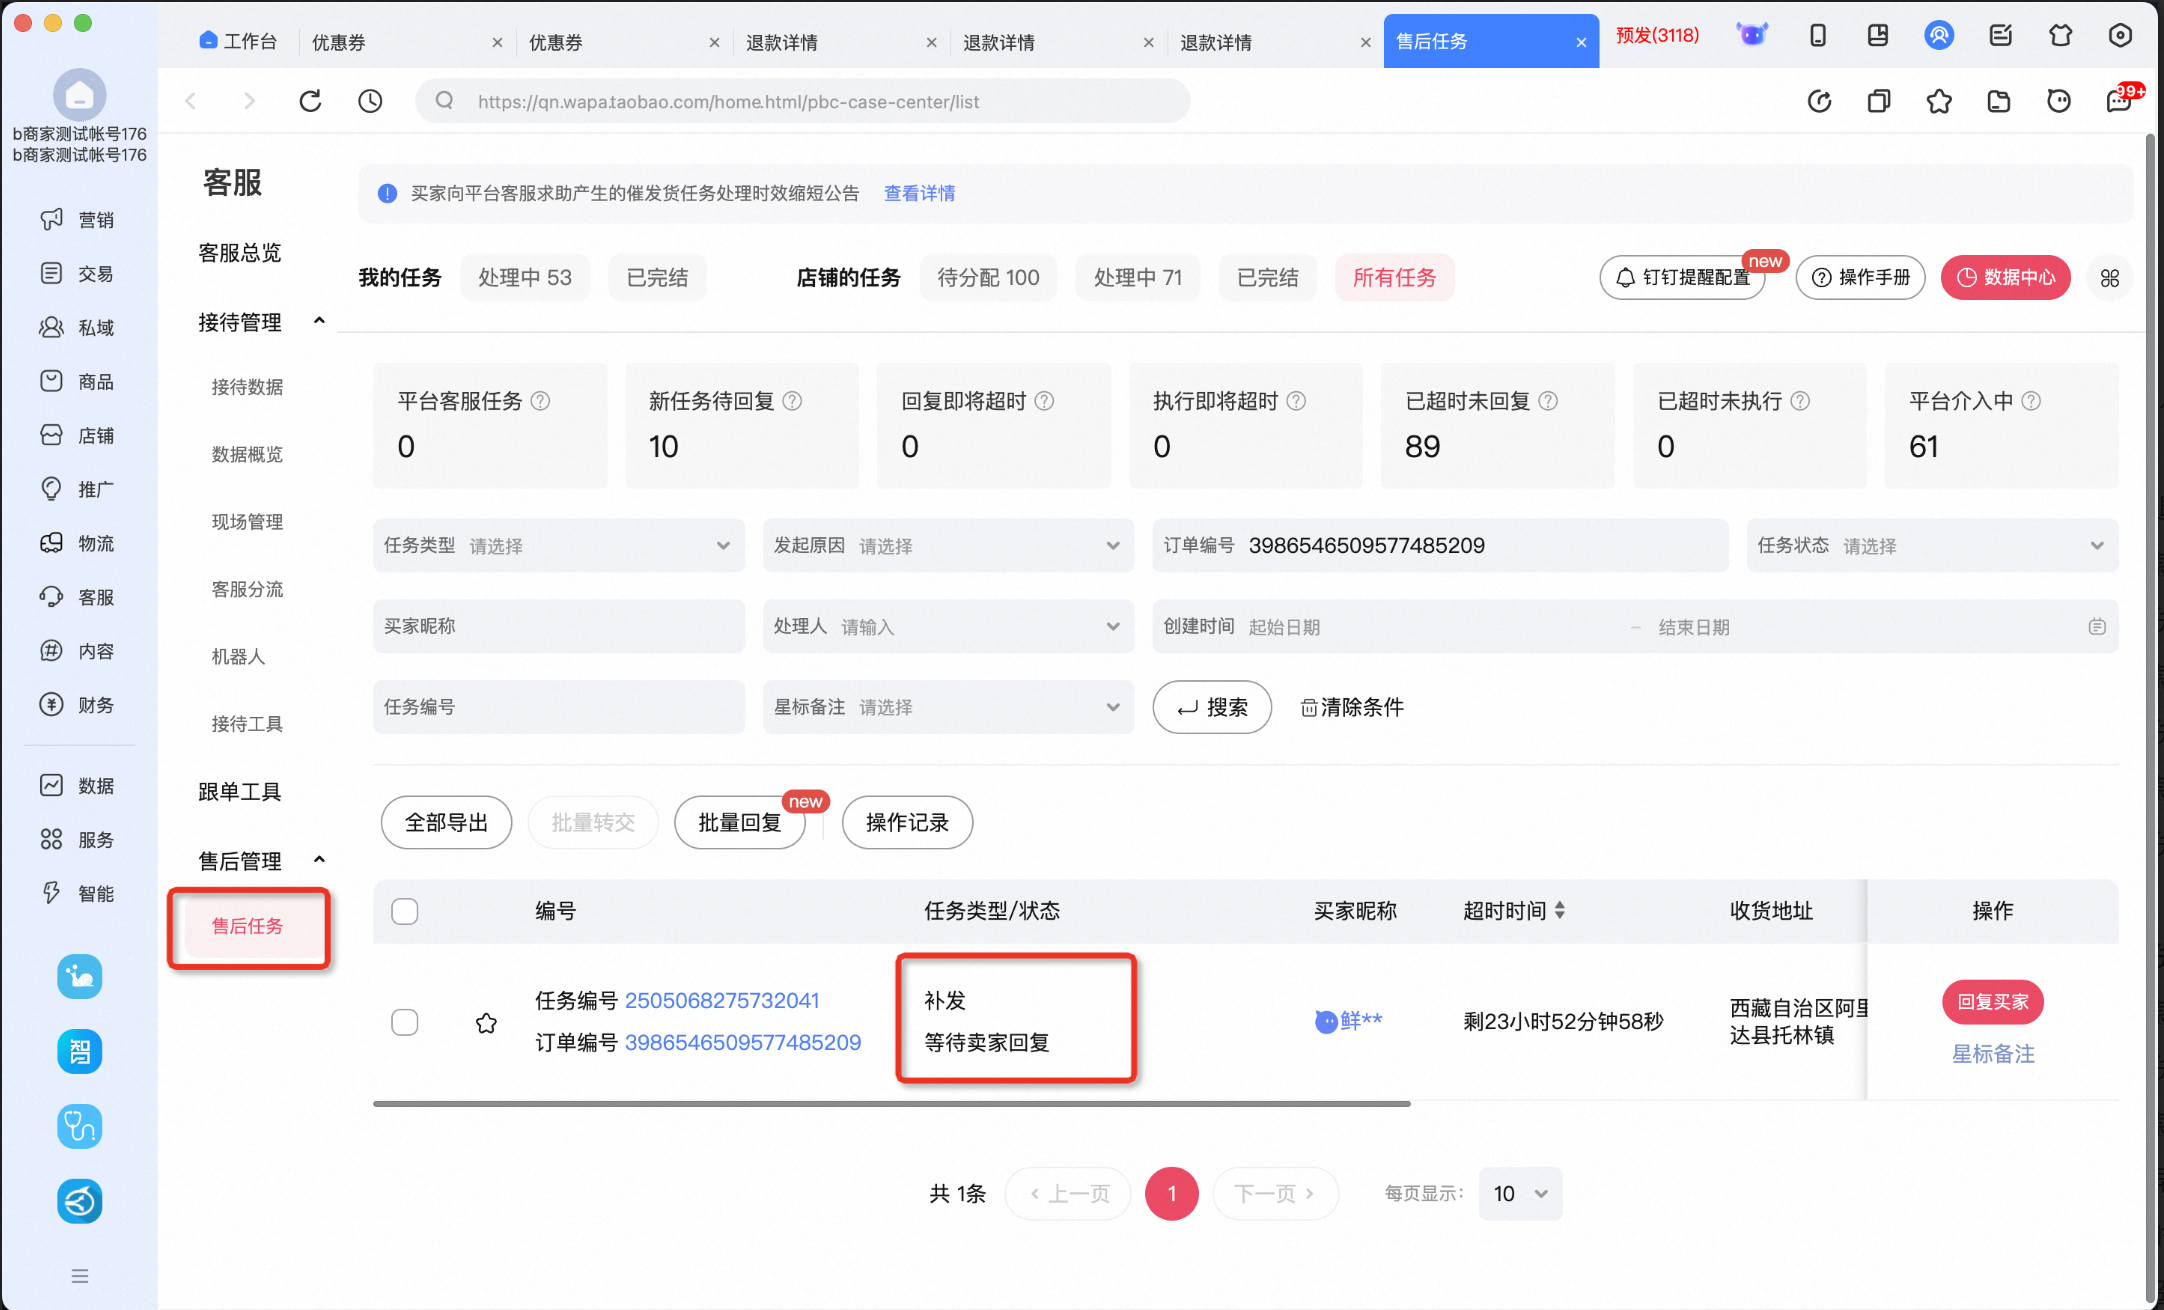The height and width of the screenshot is (1310, 2164).
Task: Open the 每页显示 page size dropdown
Action: pyautogui.click(x=1519, y=1193)
